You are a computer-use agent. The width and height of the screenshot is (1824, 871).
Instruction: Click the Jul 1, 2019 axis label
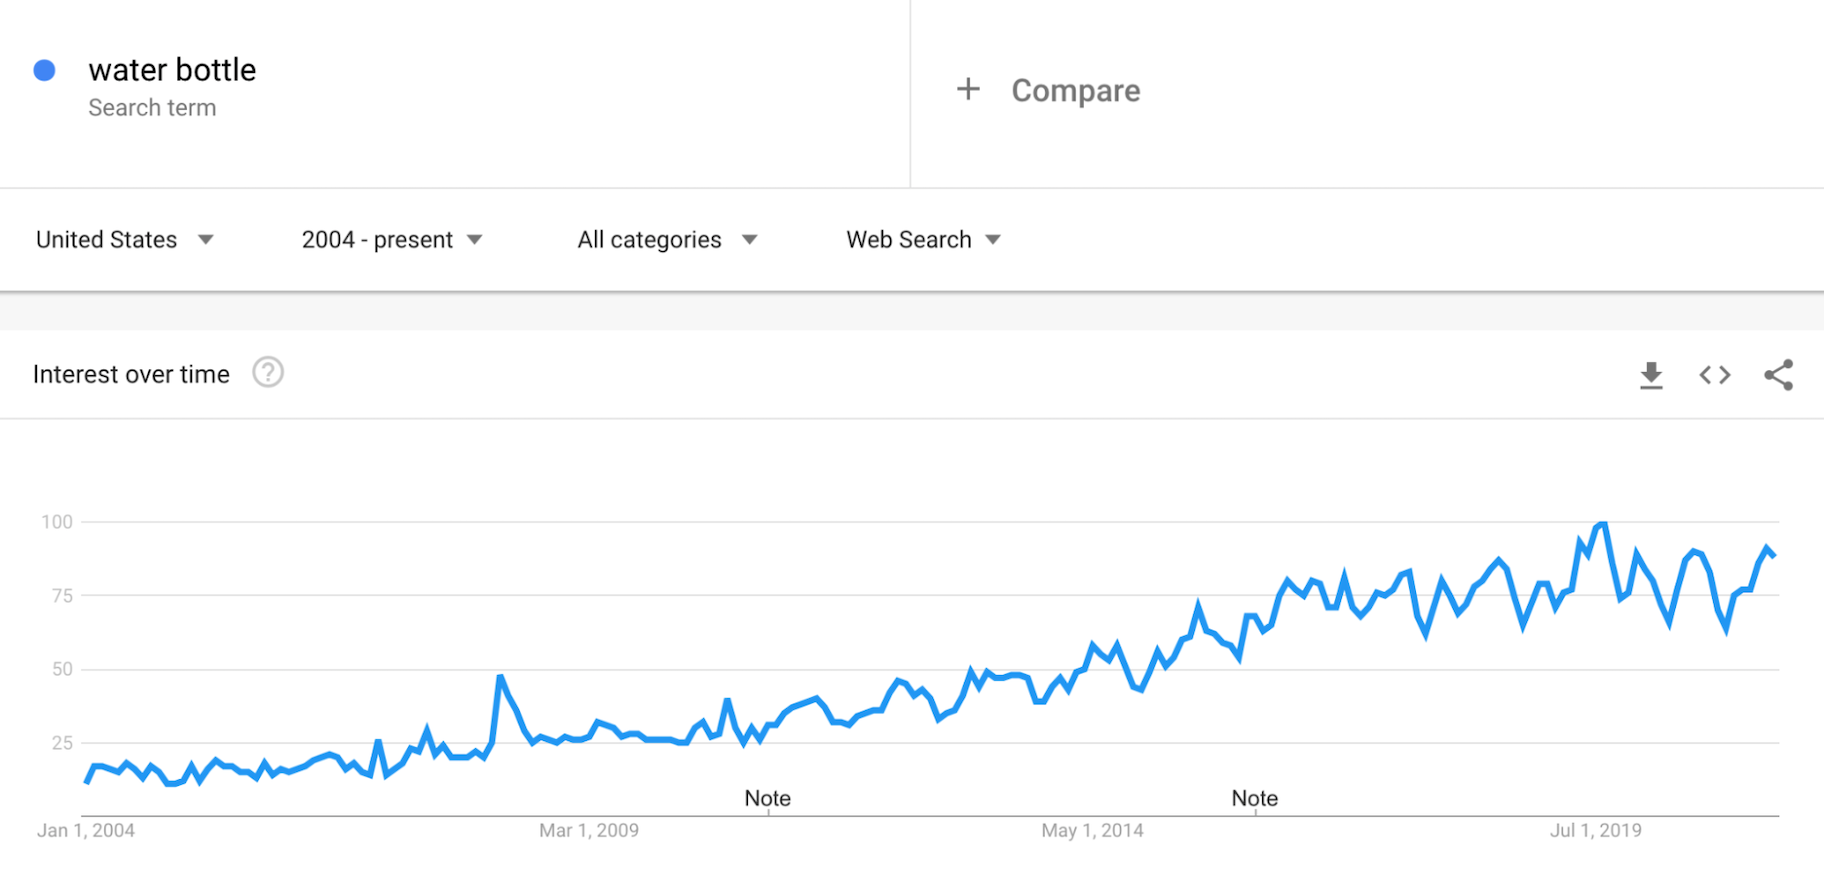[x=1595, y=830]
